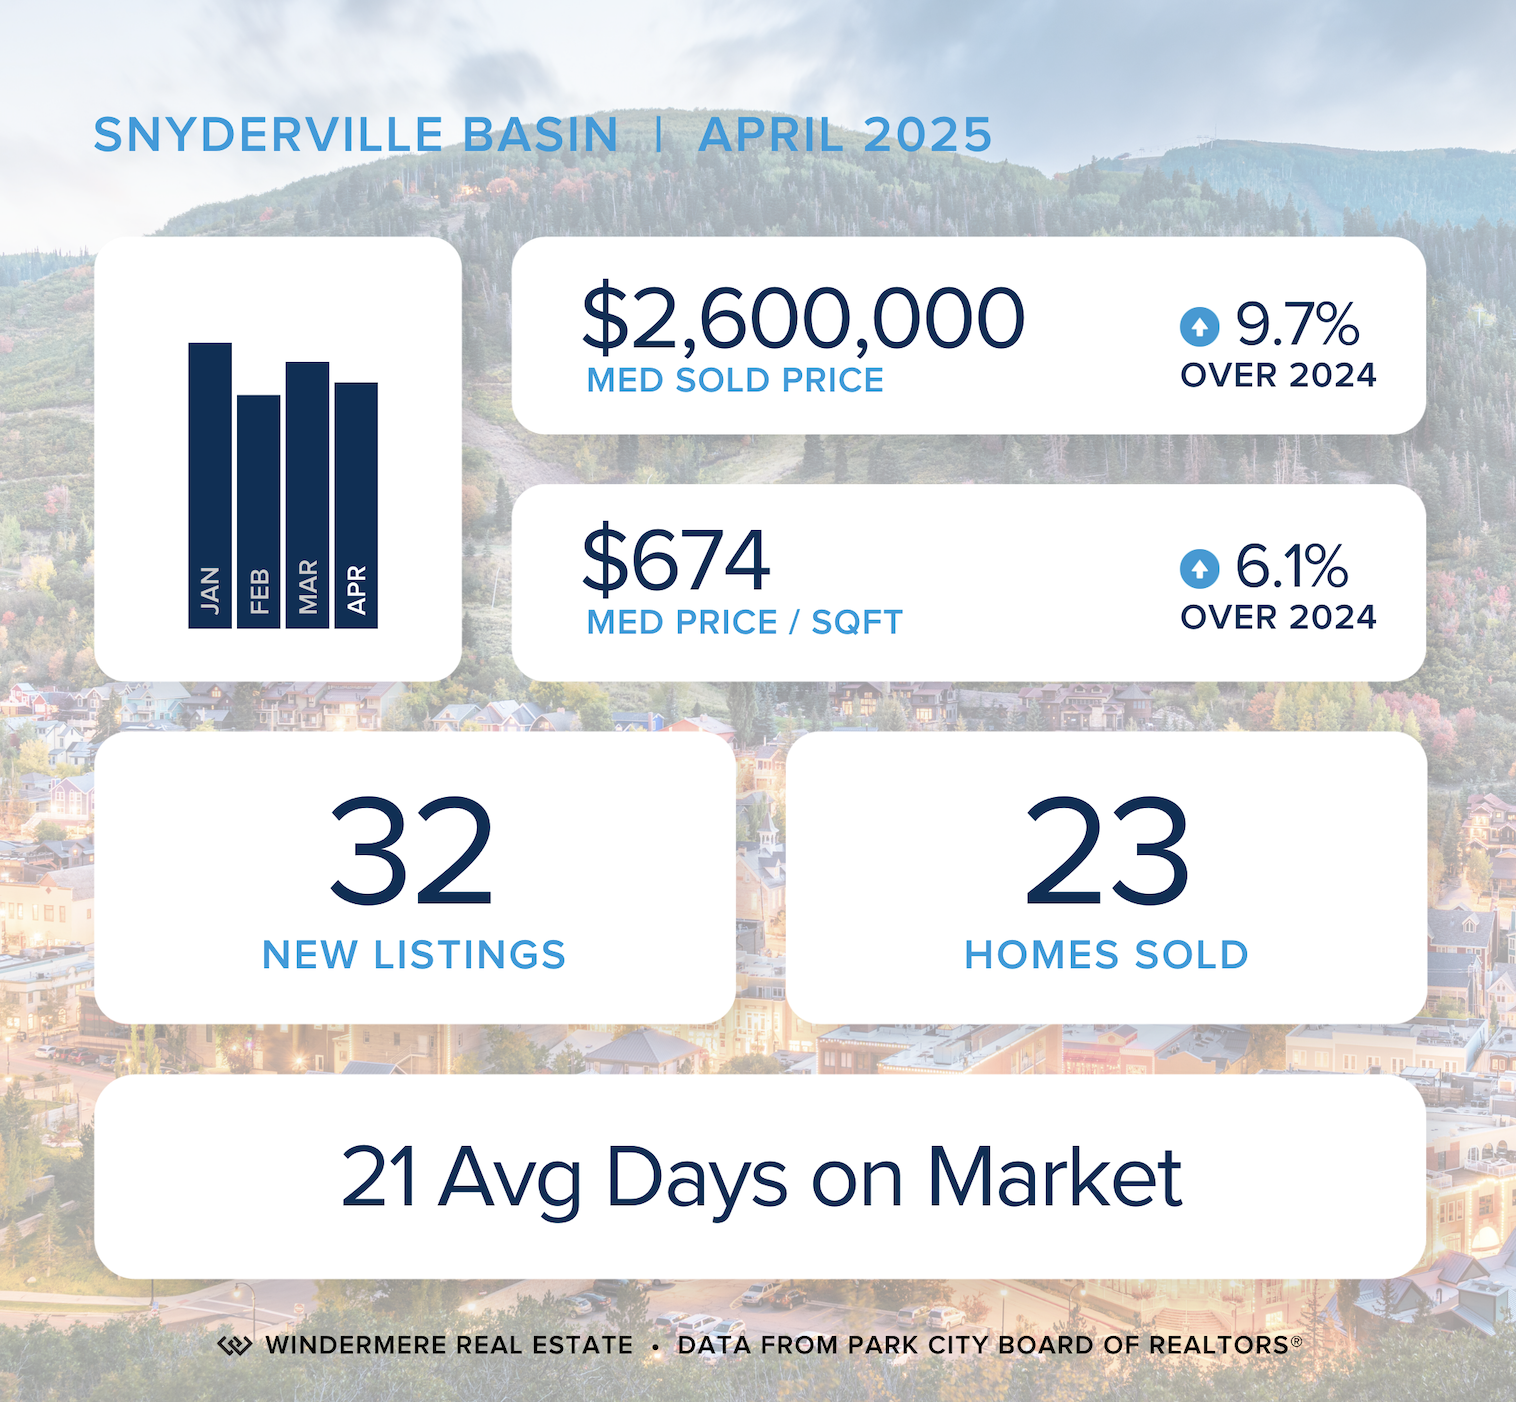Click the Windermere Real Estate footer text
The width and height of the screenshot is (1516, 1402).
(449, 1346)
